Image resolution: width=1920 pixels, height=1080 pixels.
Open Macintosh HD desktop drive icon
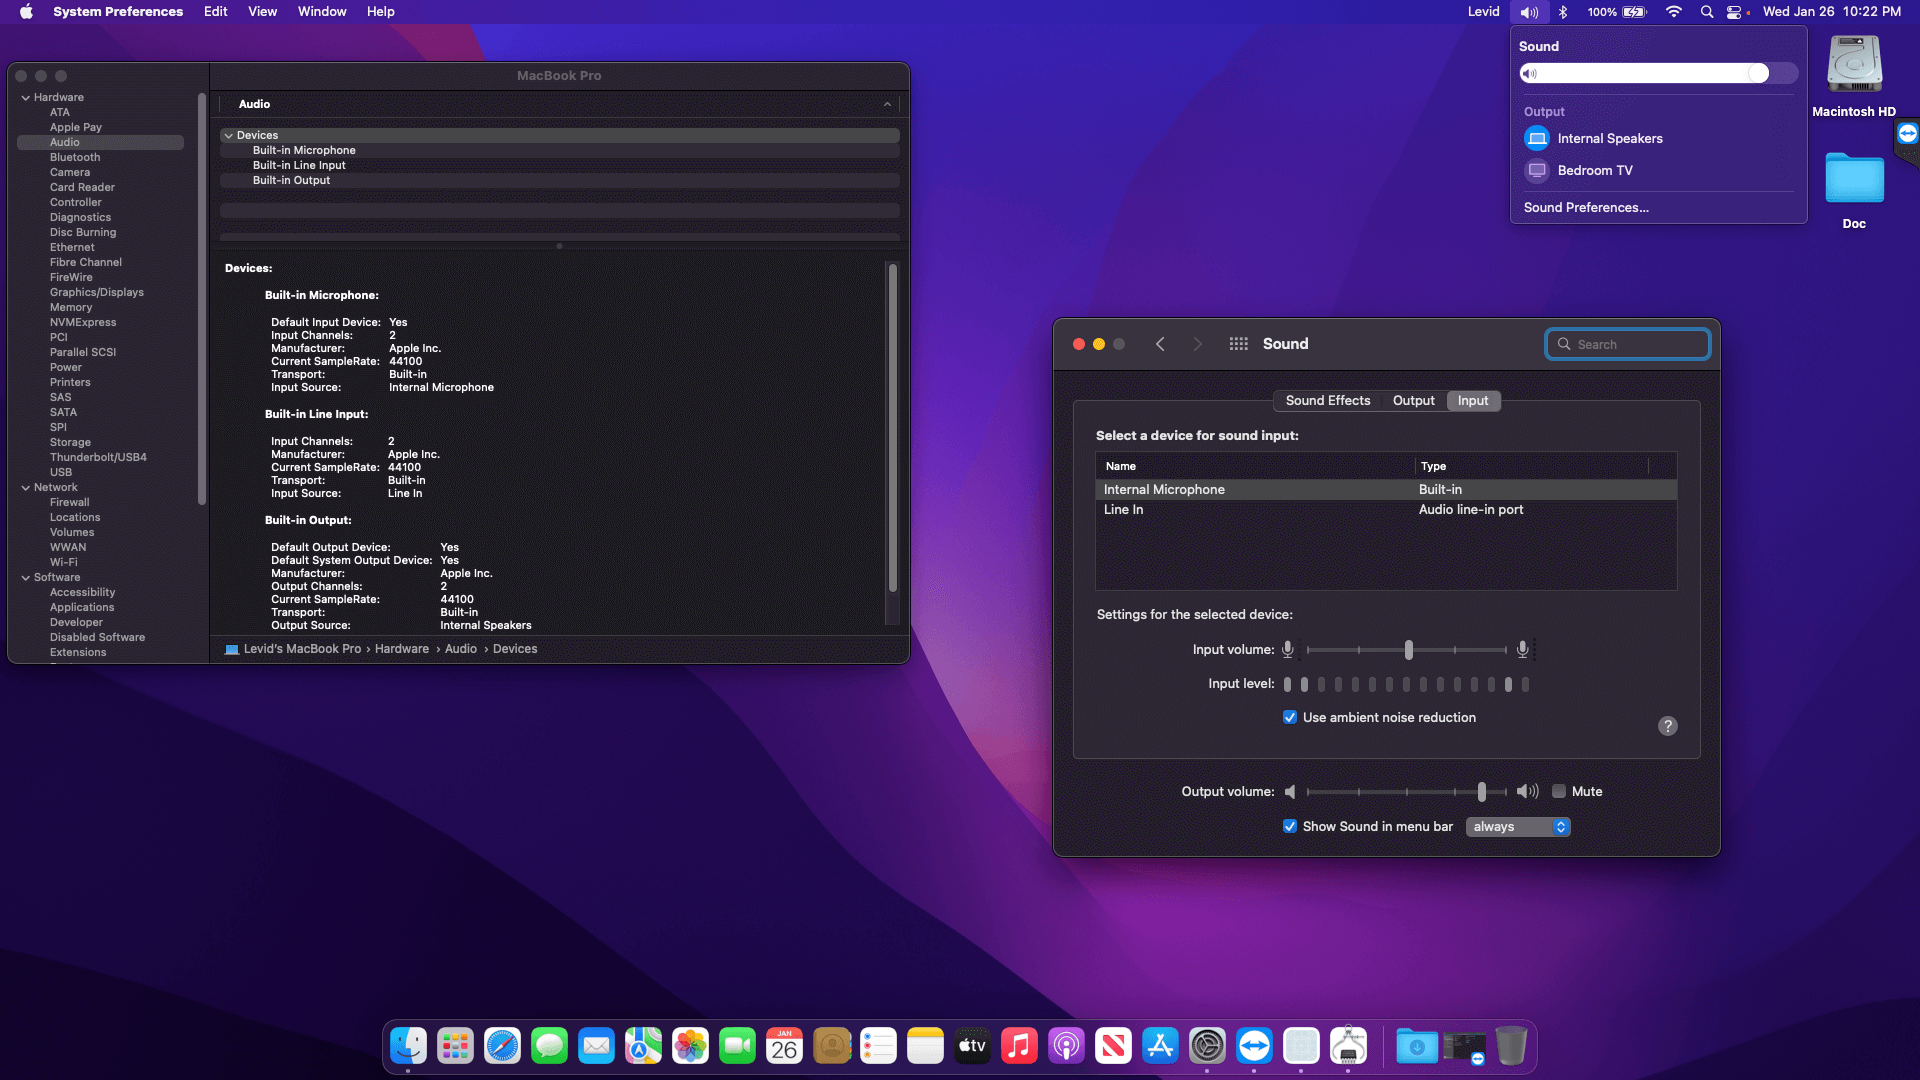tap(1854, 66)
